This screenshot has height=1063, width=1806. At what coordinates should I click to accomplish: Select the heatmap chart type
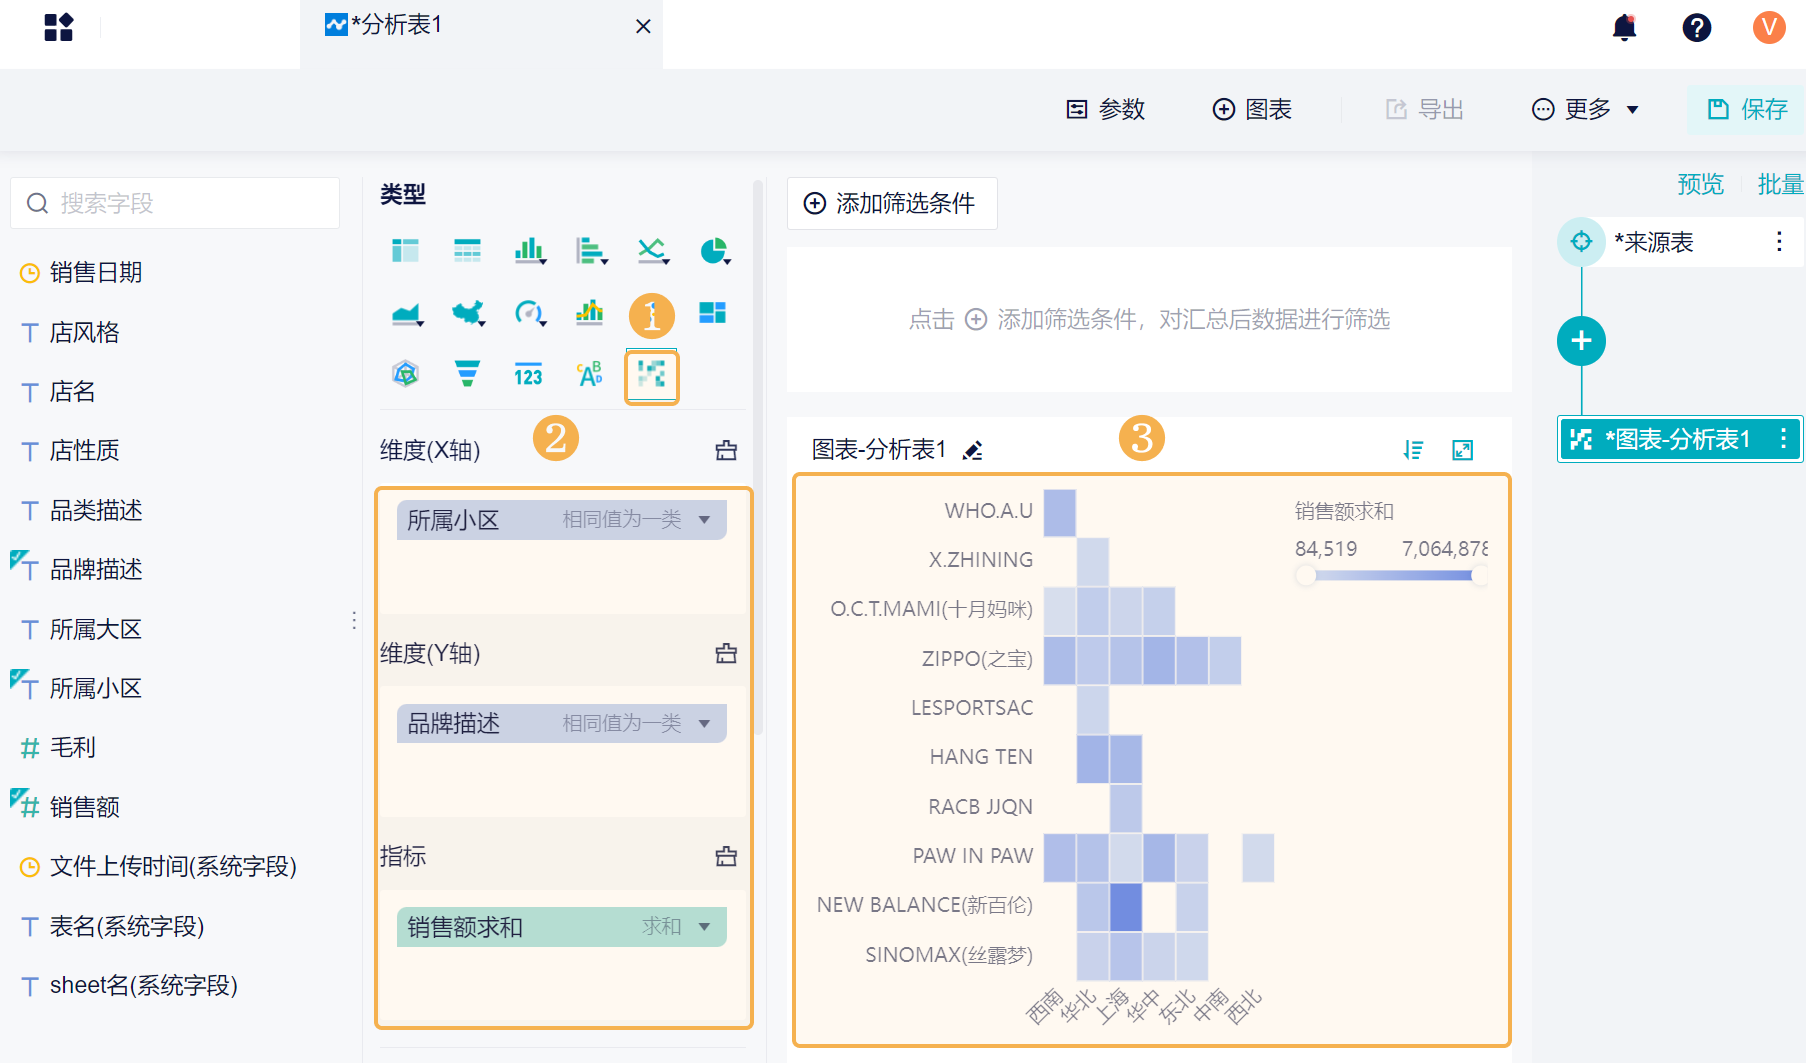(x=652, y=376)
